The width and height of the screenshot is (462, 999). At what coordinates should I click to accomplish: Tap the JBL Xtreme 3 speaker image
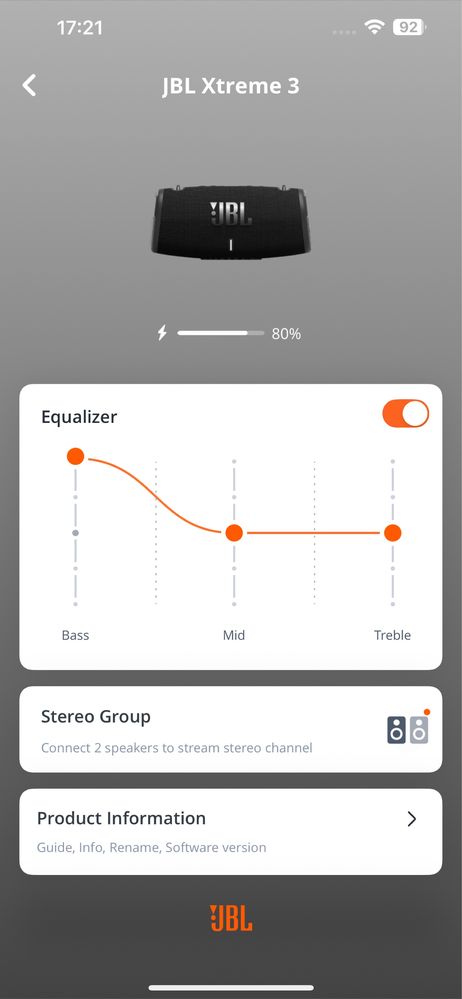point(231,222)
